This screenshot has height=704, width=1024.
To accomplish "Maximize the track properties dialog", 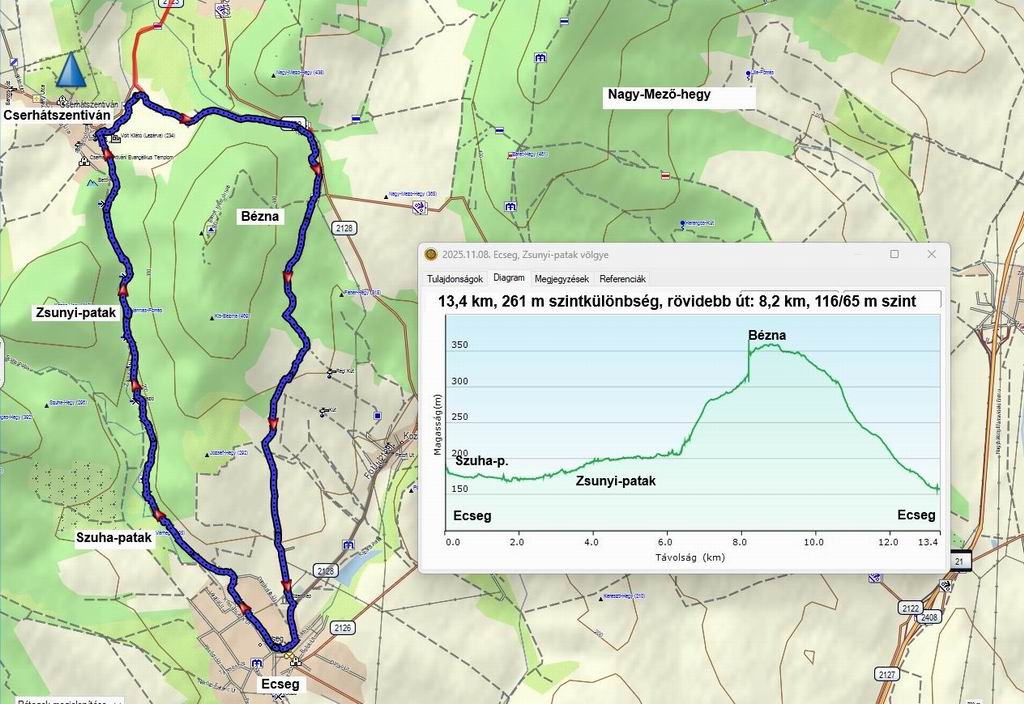I will pyautogui.click(x=894, y=254).
